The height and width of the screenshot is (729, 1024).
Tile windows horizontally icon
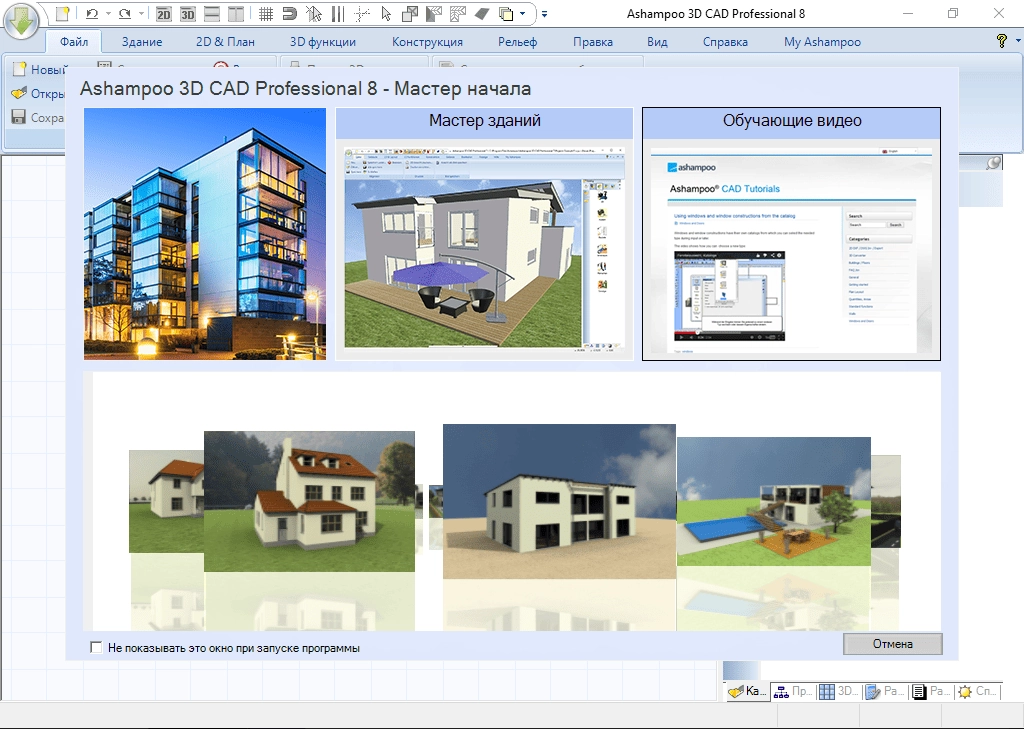tap(212, 13)
